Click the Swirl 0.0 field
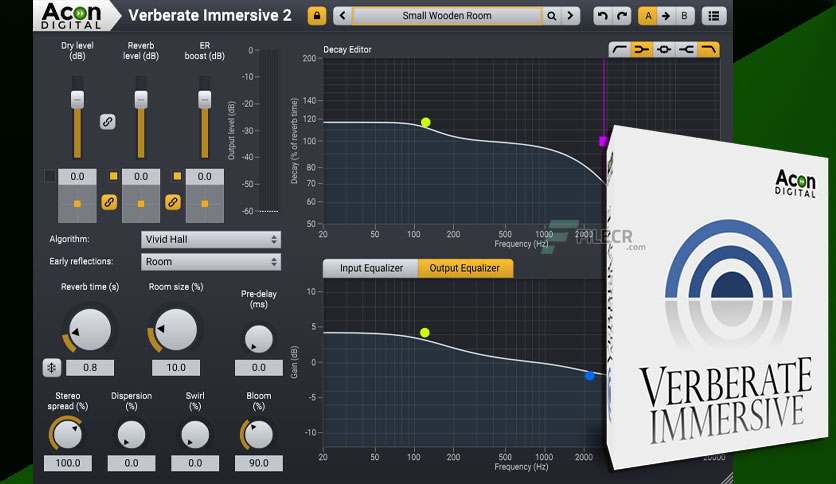This screenshot has height=484, width=836. point(195,463)
